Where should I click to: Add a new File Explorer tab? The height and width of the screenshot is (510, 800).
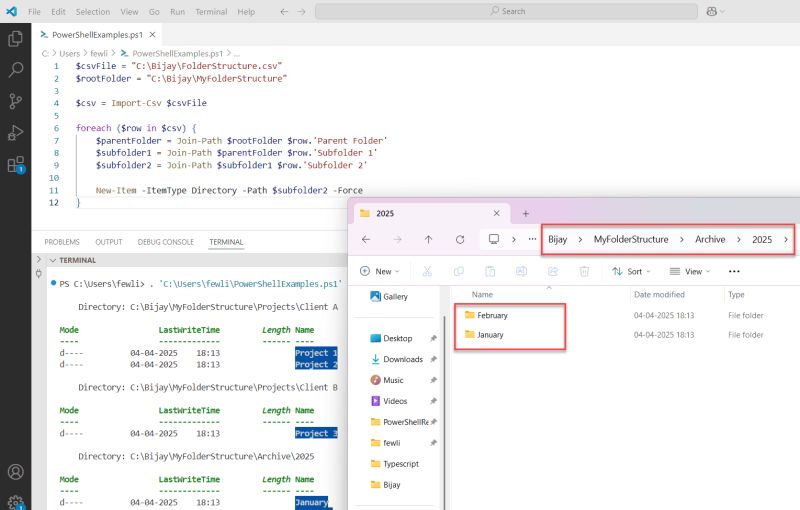tap(526, 214)
